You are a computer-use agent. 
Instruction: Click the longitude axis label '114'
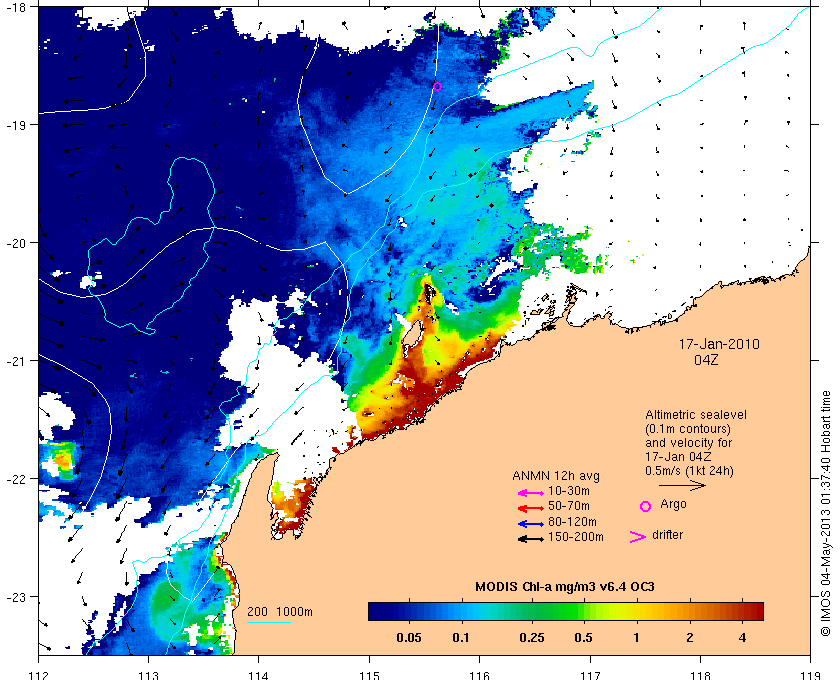(x=259, y=675)
